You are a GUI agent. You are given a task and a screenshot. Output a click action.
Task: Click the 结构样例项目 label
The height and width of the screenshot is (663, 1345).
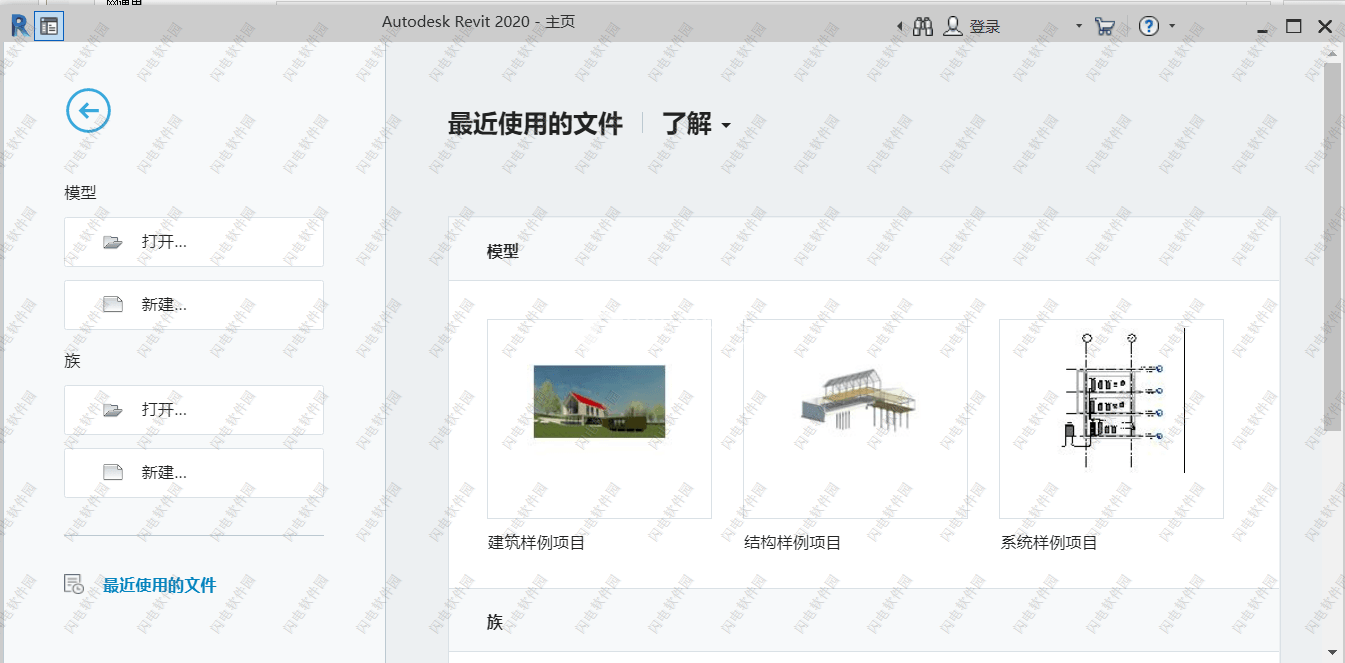tap(793, 543)
